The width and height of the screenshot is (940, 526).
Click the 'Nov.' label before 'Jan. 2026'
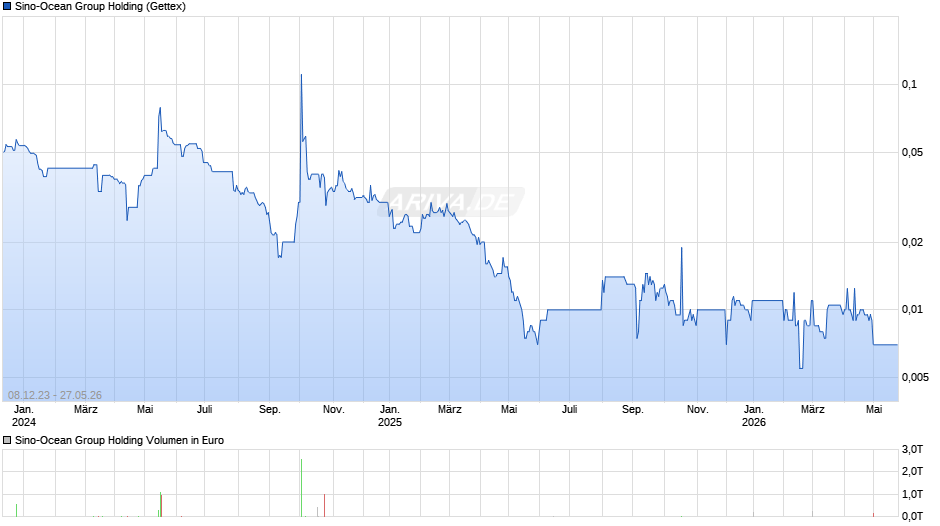[697, 410]
